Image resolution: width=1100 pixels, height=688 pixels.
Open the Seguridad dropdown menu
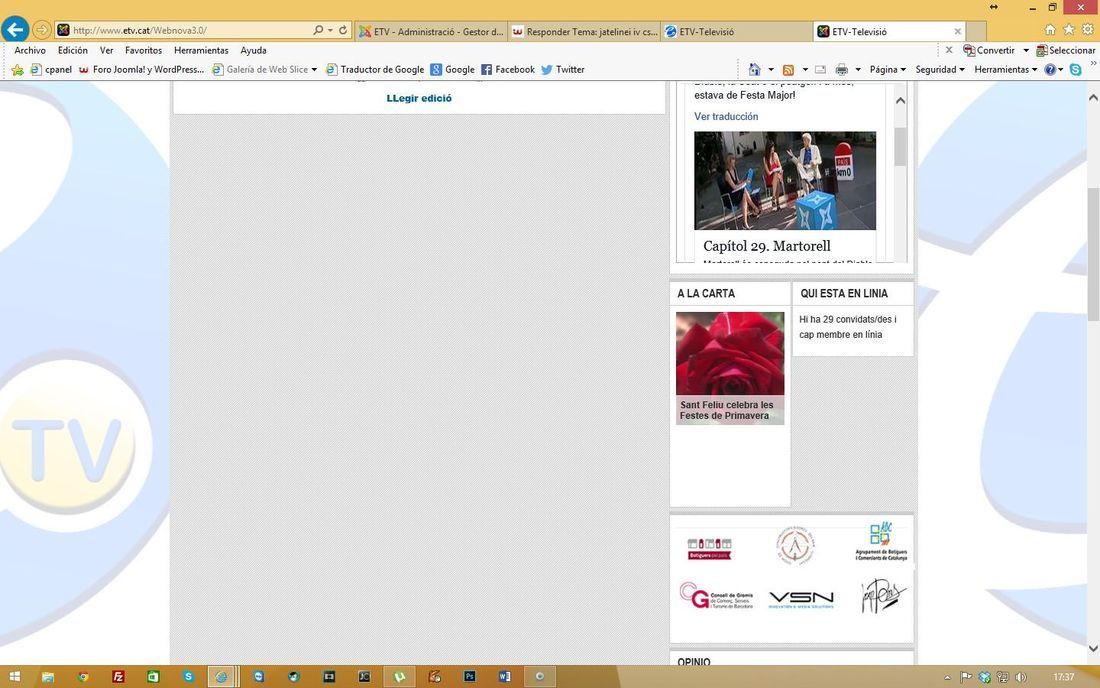(x=940, y=69)
